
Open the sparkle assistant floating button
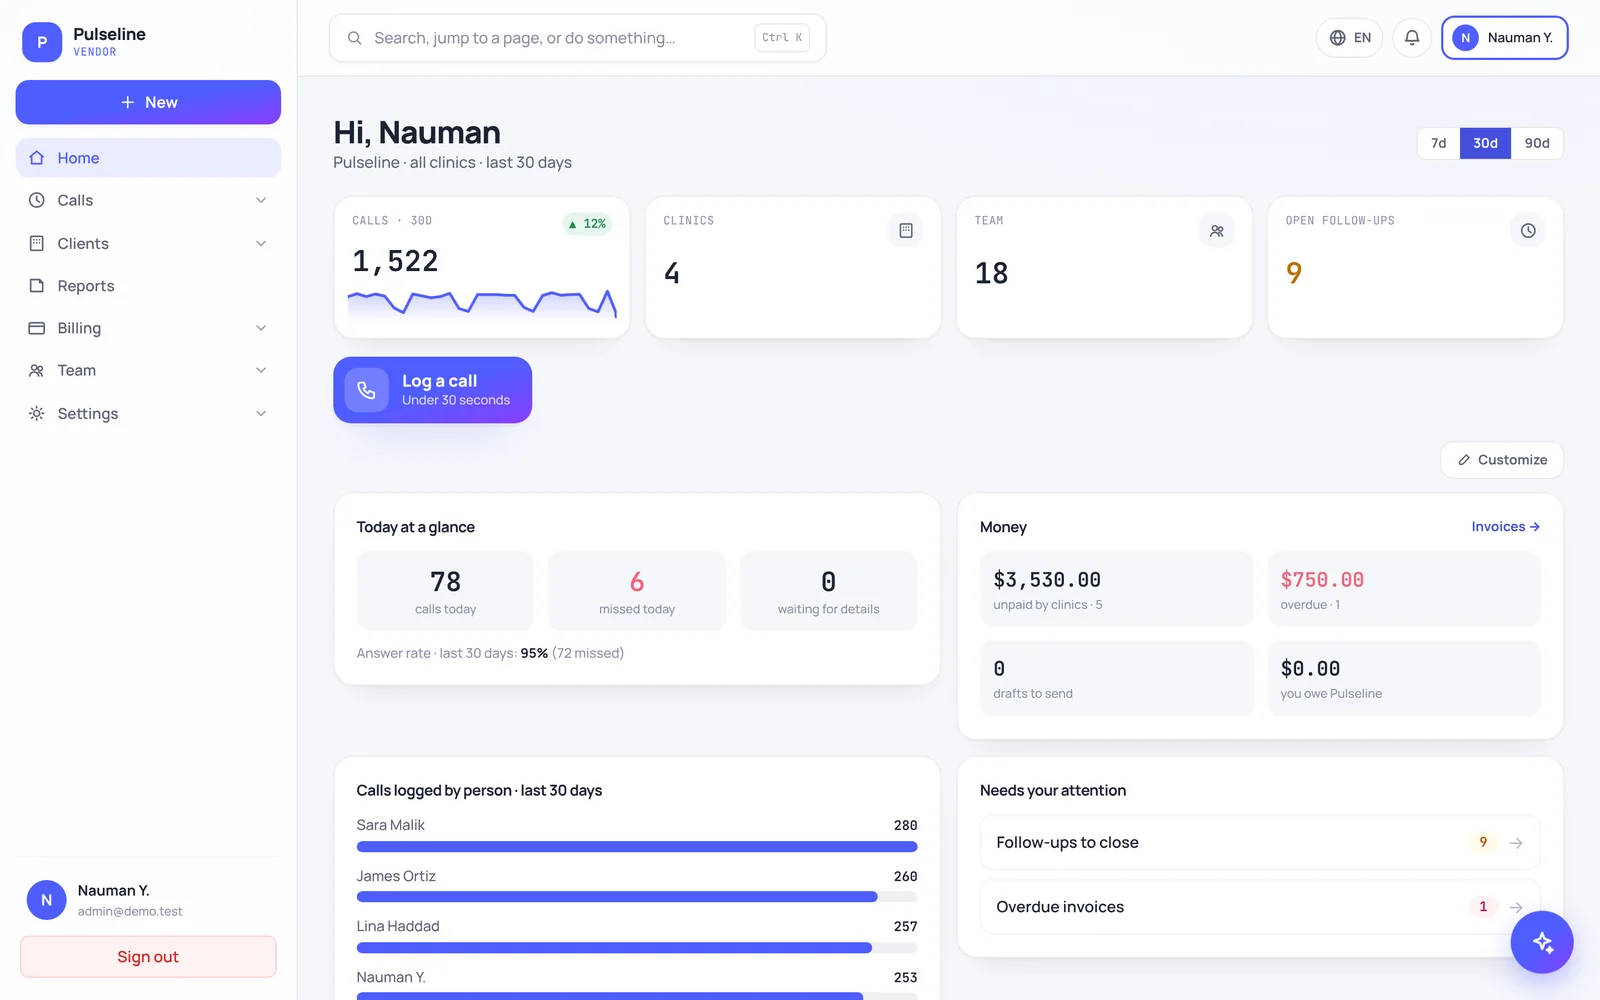pyautogui.click(x=1542, y=942)
